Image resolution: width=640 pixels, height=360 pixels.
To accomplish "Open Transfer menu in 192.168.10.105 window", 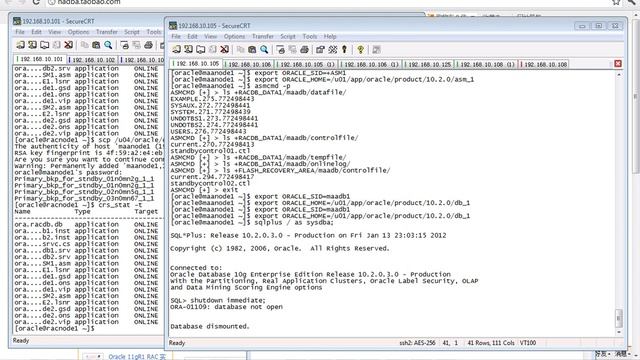I will pyautogui.click(x=262, y=36).
